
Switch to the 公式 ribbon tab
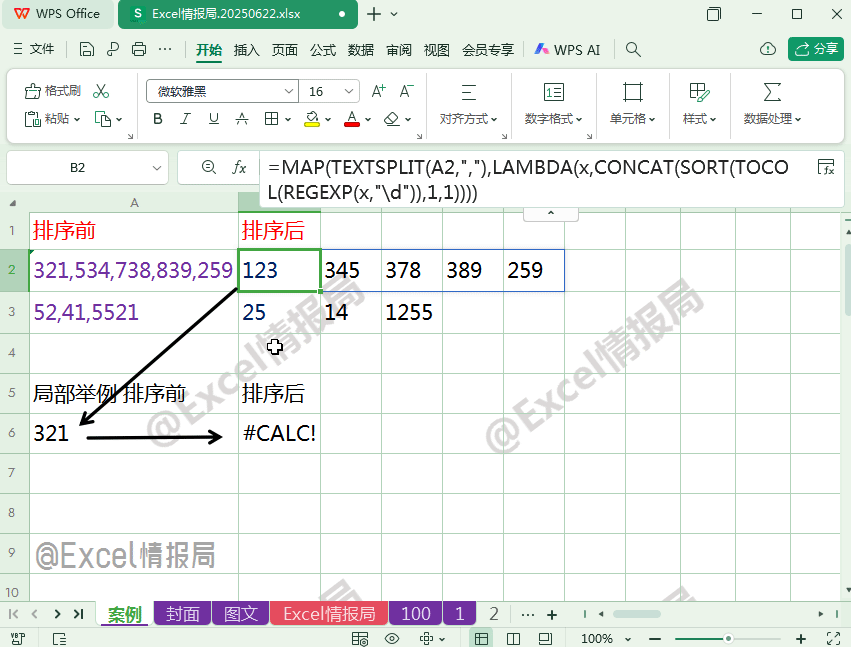pyautogui.click(x=323, y=50)
